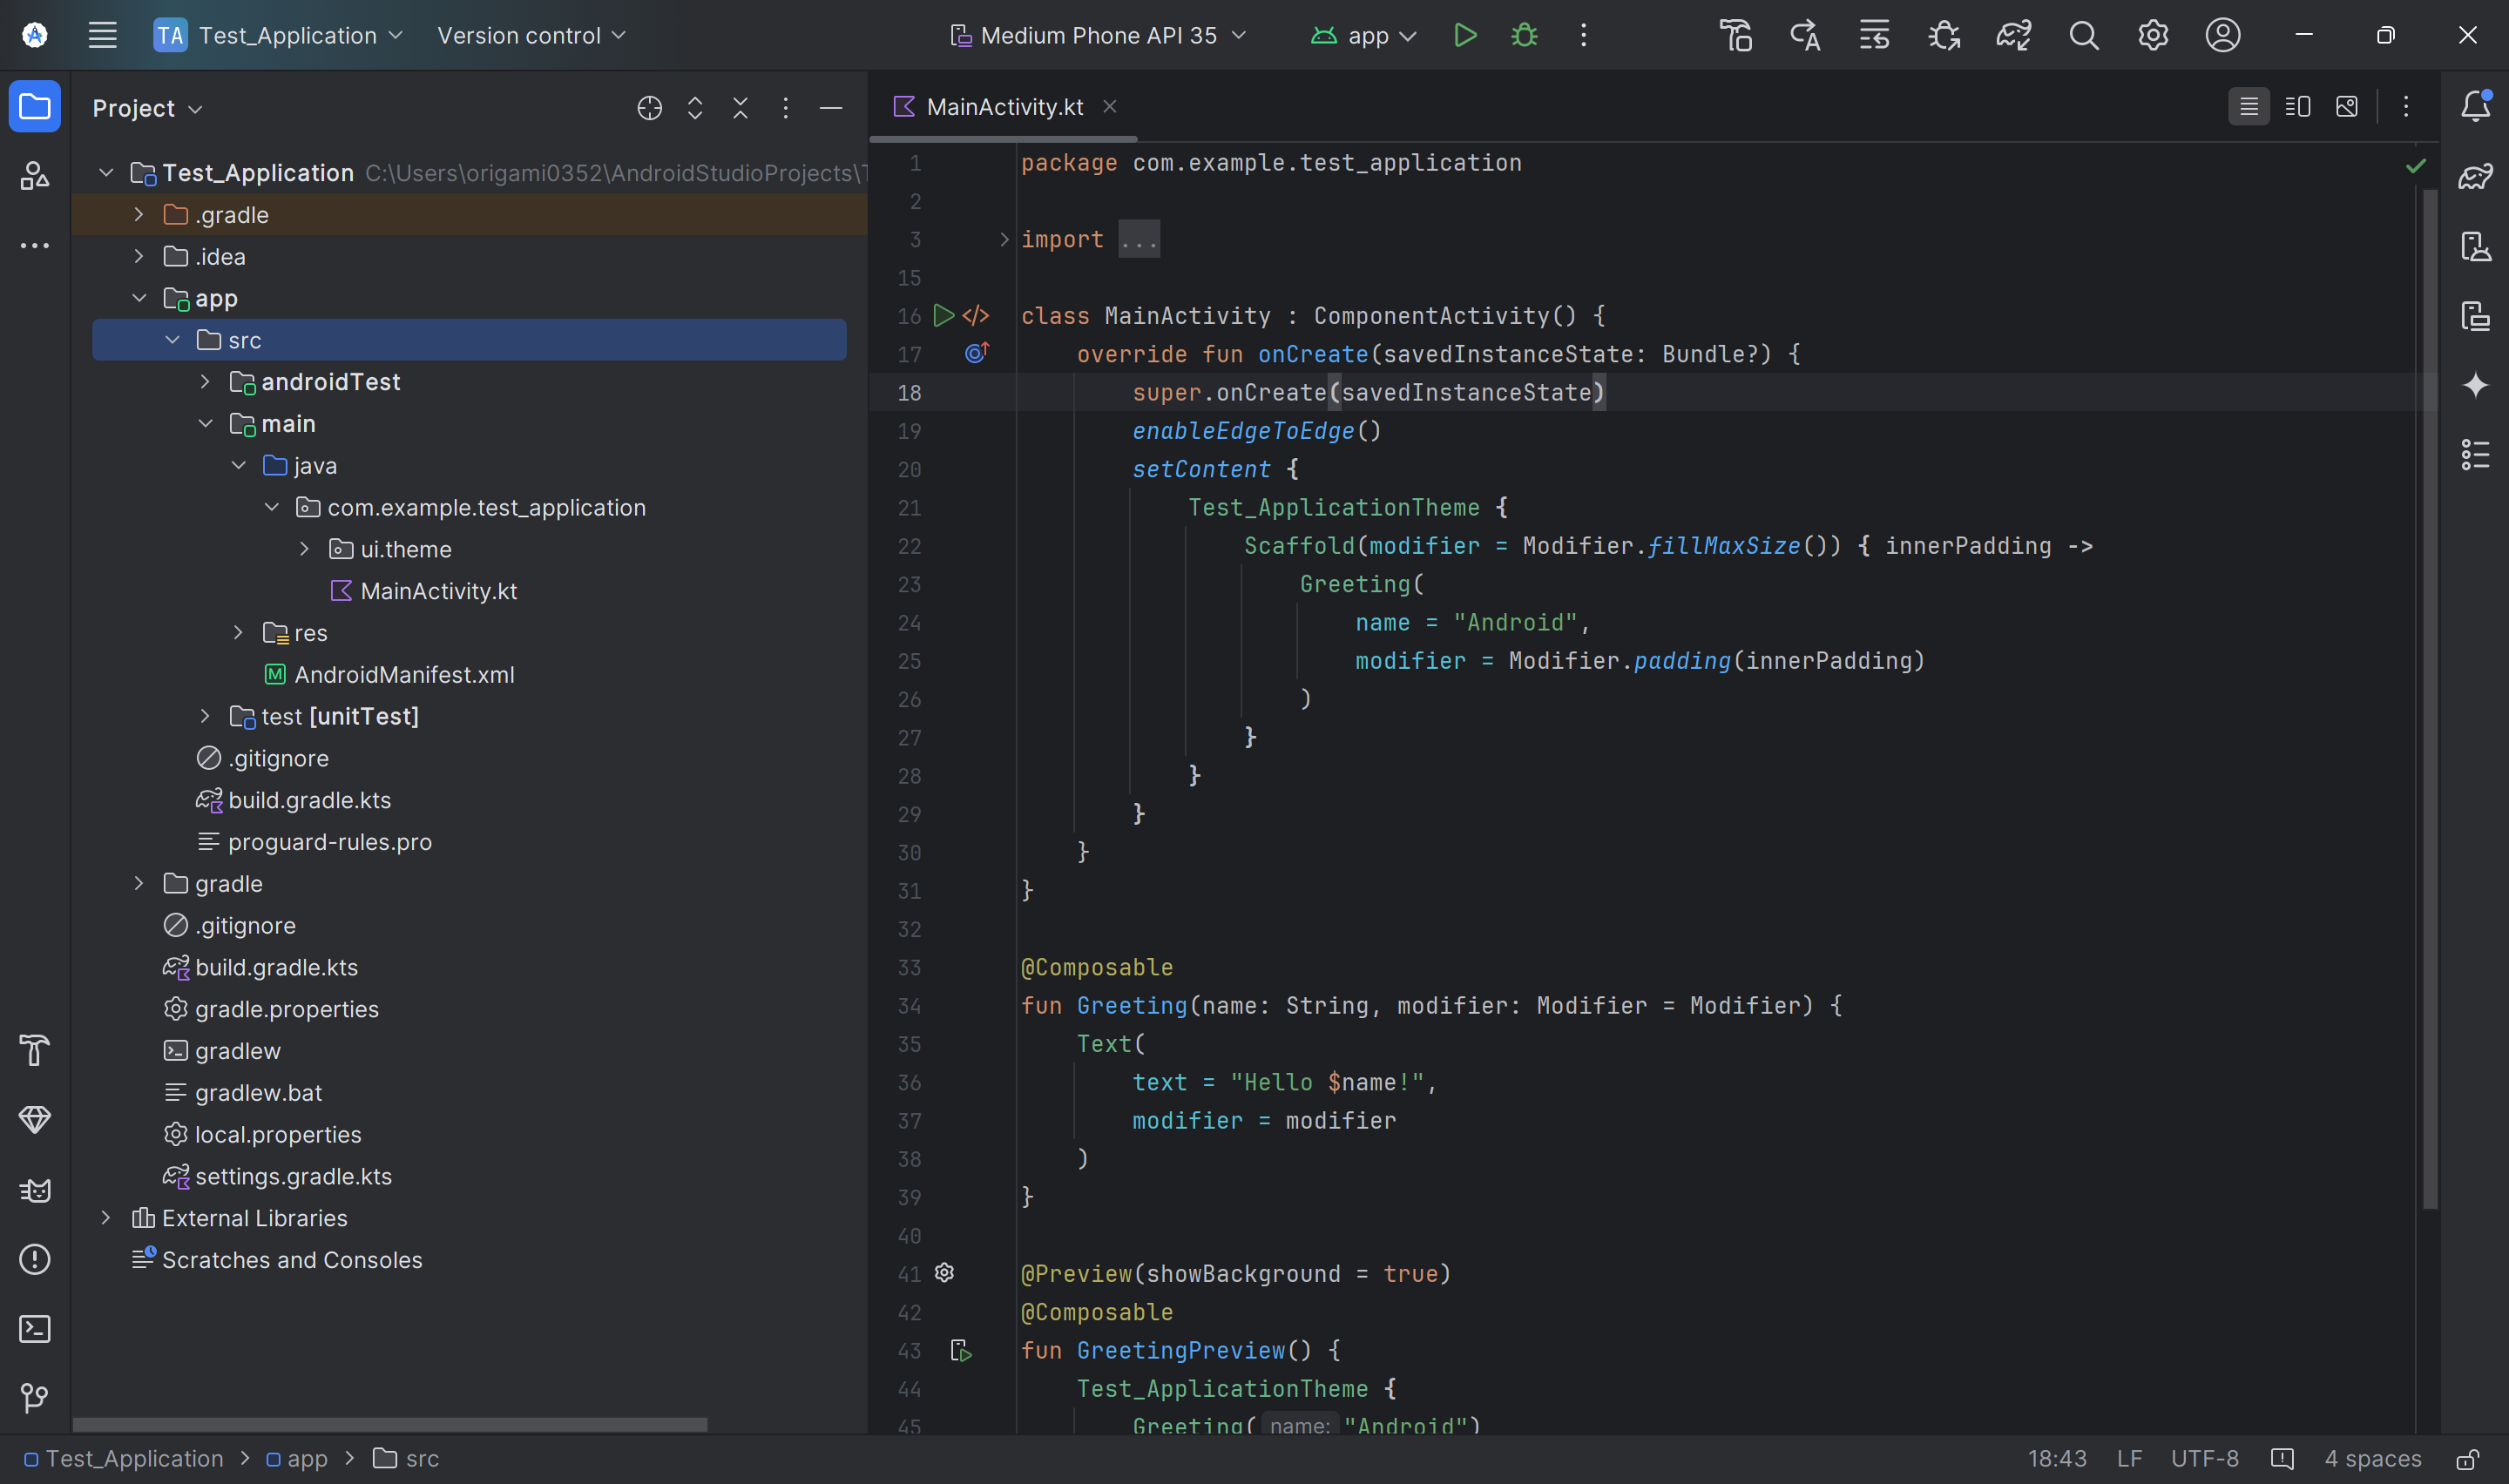Screen dimensions: 2509x1484
Task: Switch editor to Design view mode
Action: 2346,107
